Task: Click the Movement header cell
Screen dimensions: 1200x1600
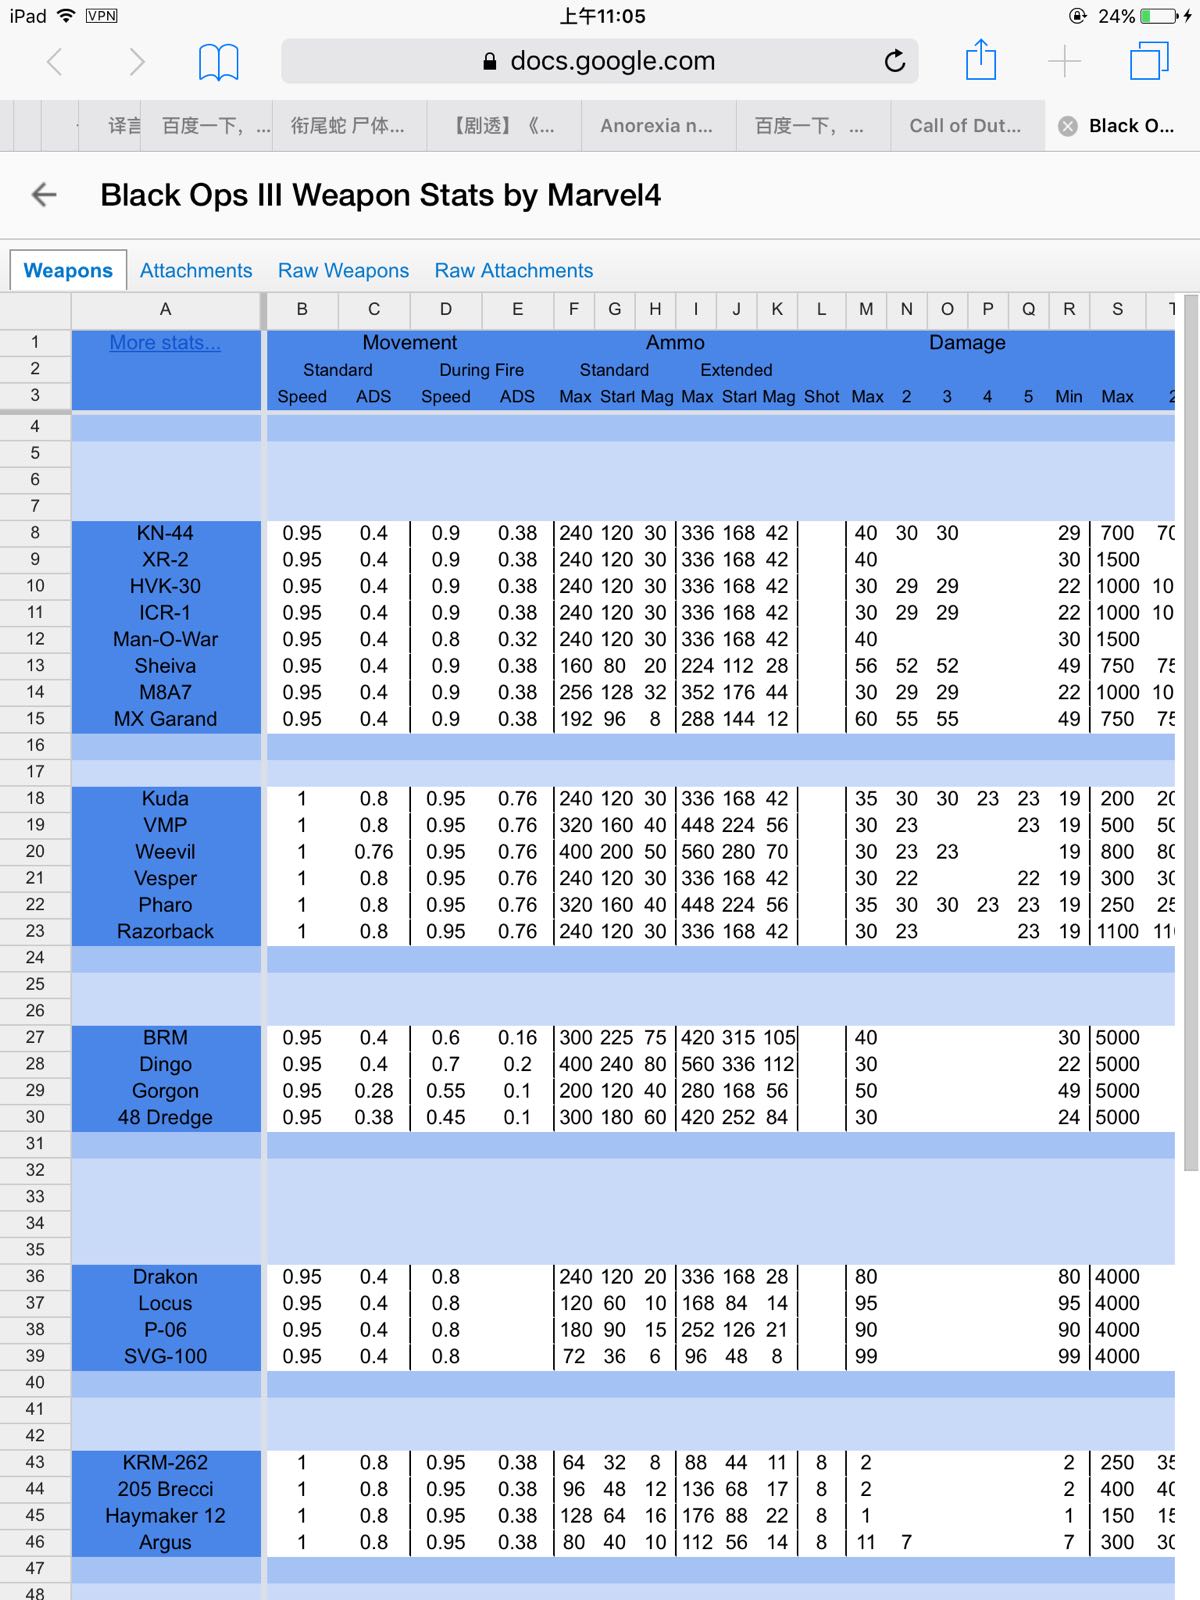Action: point(410,343)
